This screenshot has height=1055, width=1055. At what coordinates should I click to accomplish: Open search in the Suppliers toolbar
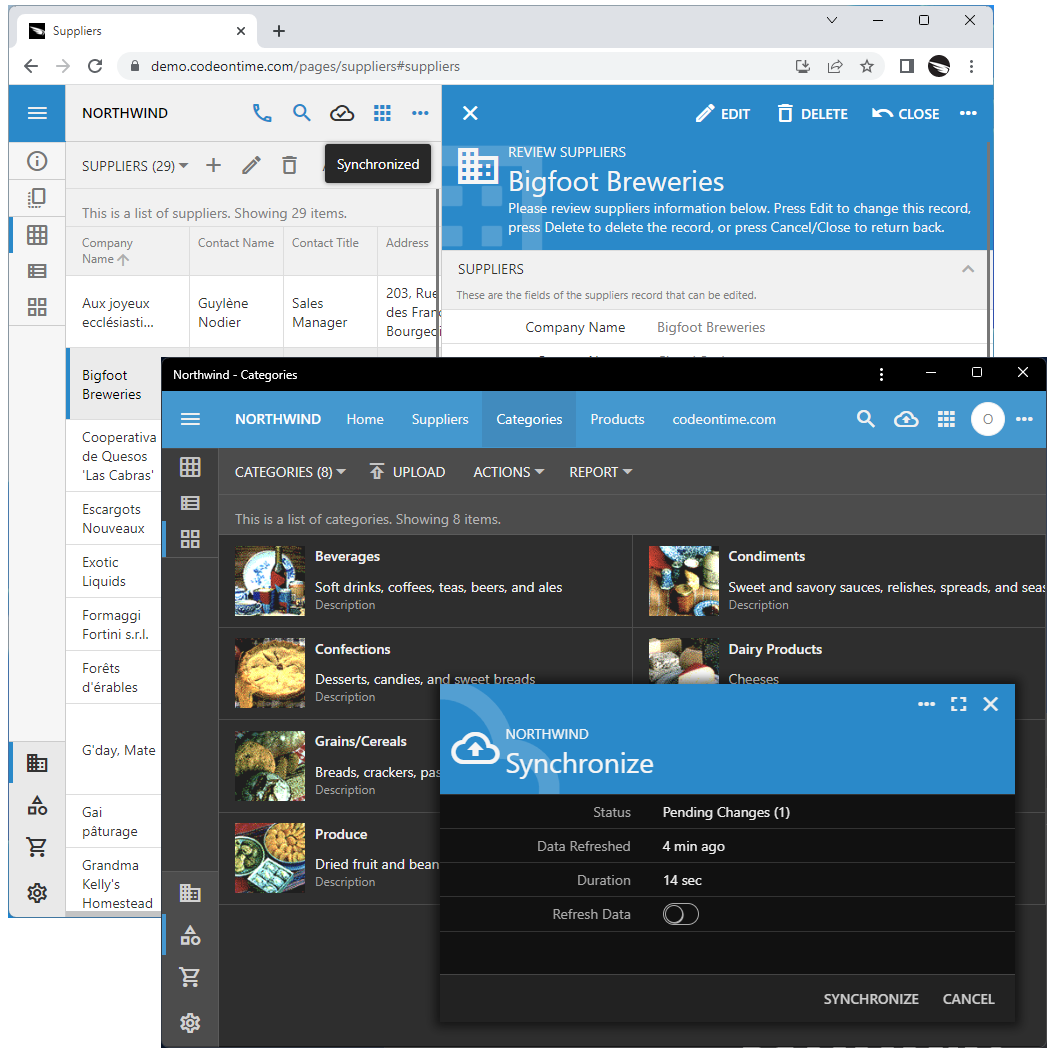pyautogui.click(x=302, y=113)
